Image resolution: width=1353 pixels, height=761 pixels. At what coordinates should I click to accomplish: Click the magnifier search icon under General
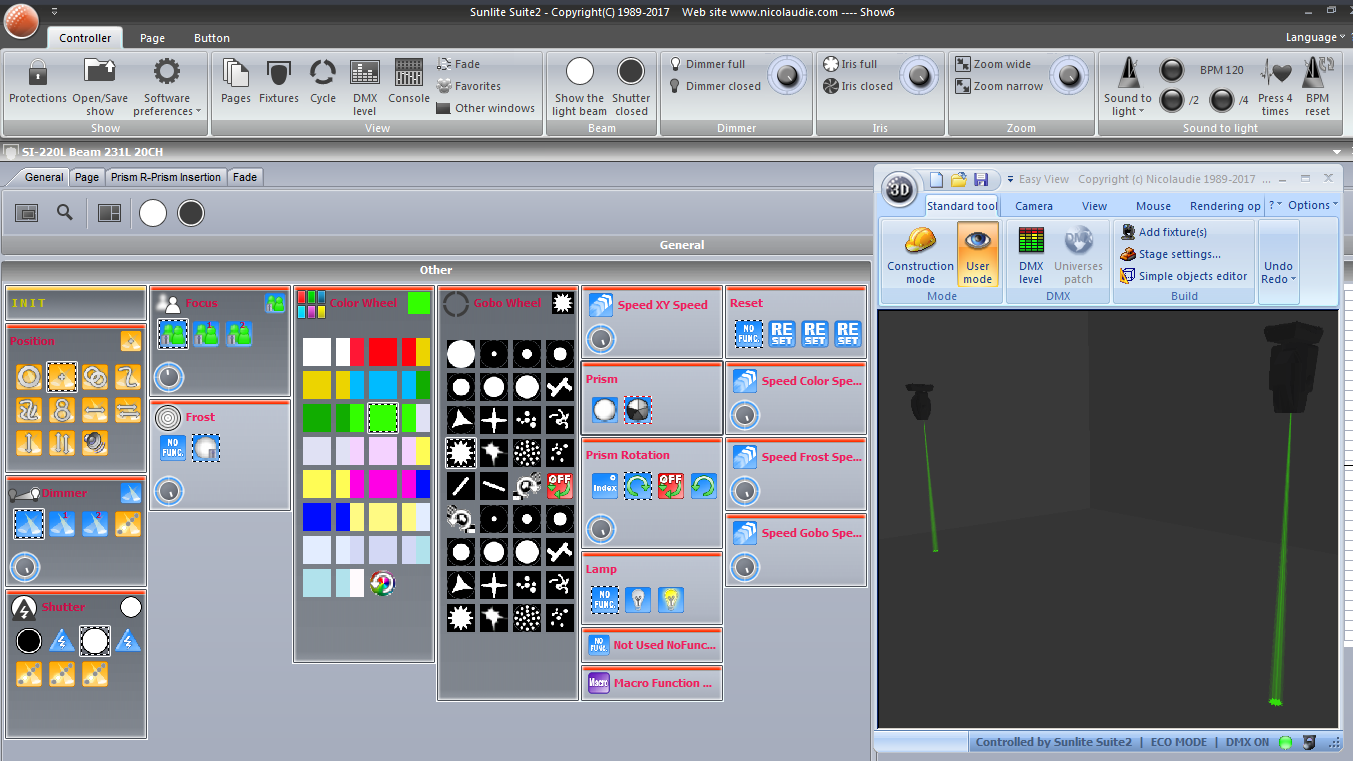(64, 212)
